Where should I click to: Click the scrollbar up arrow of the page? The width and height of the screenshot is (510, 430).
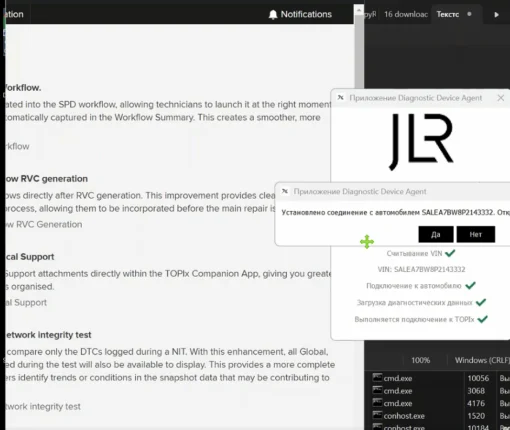(359, 11)
